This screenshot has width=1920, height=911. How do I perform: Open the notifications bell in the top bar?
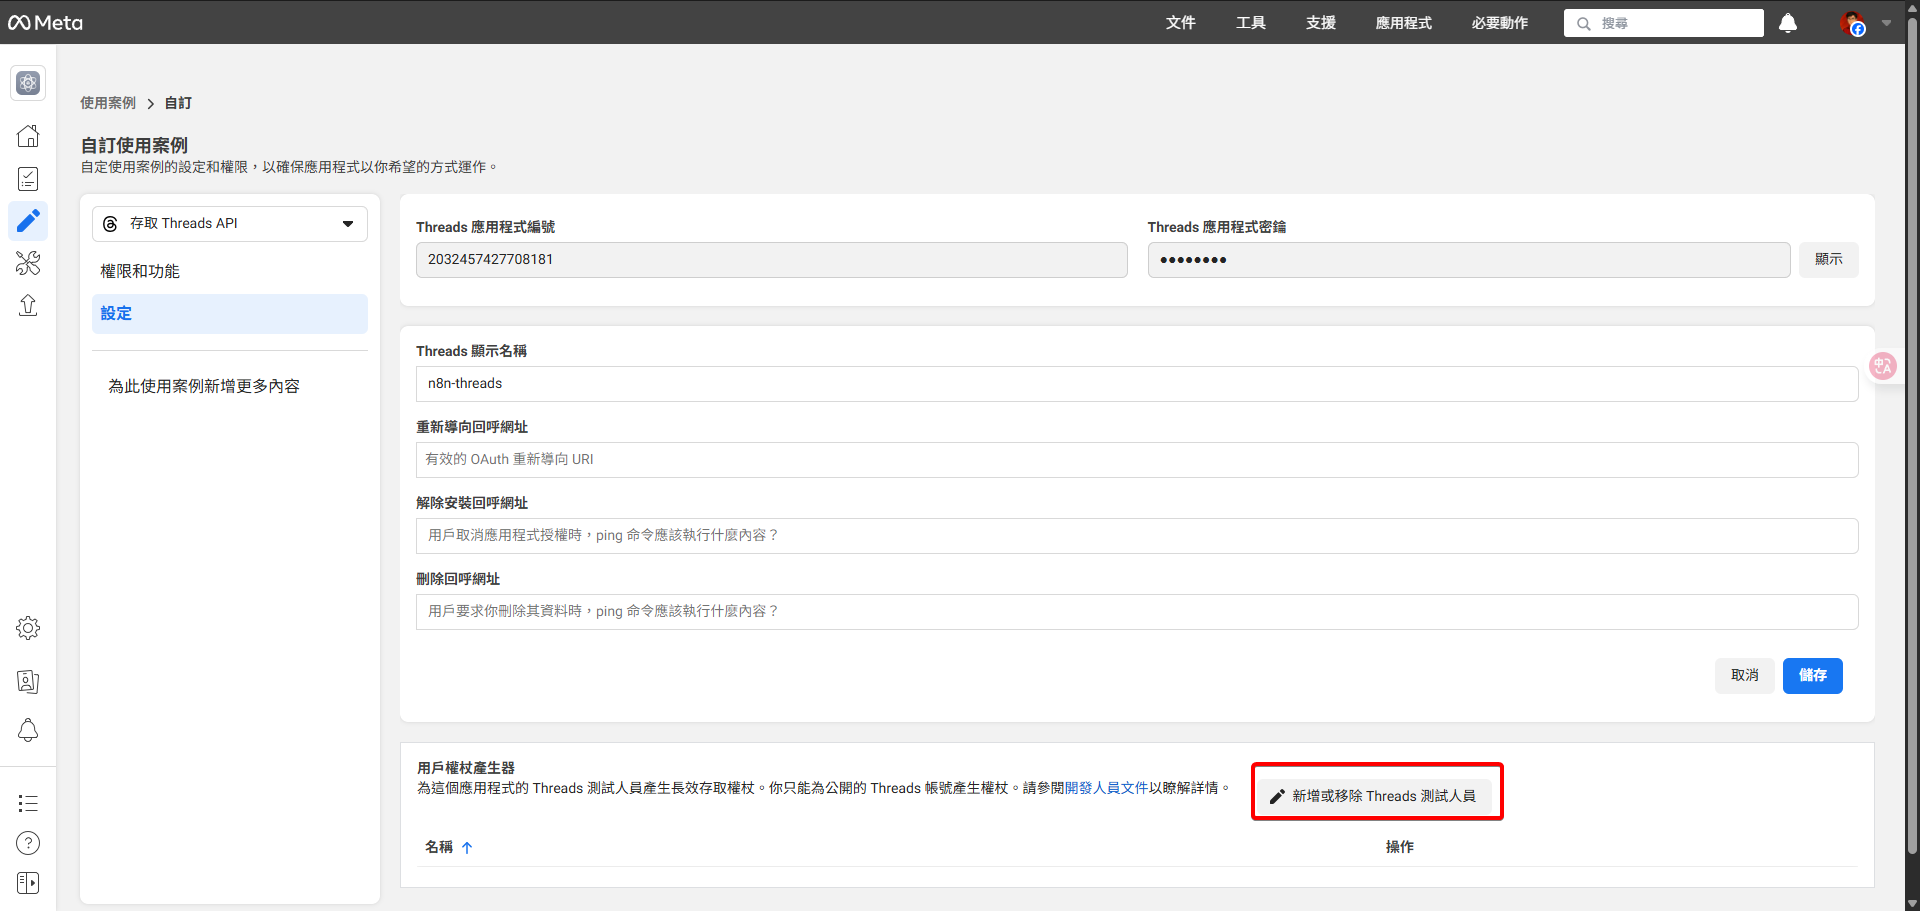1787,23
